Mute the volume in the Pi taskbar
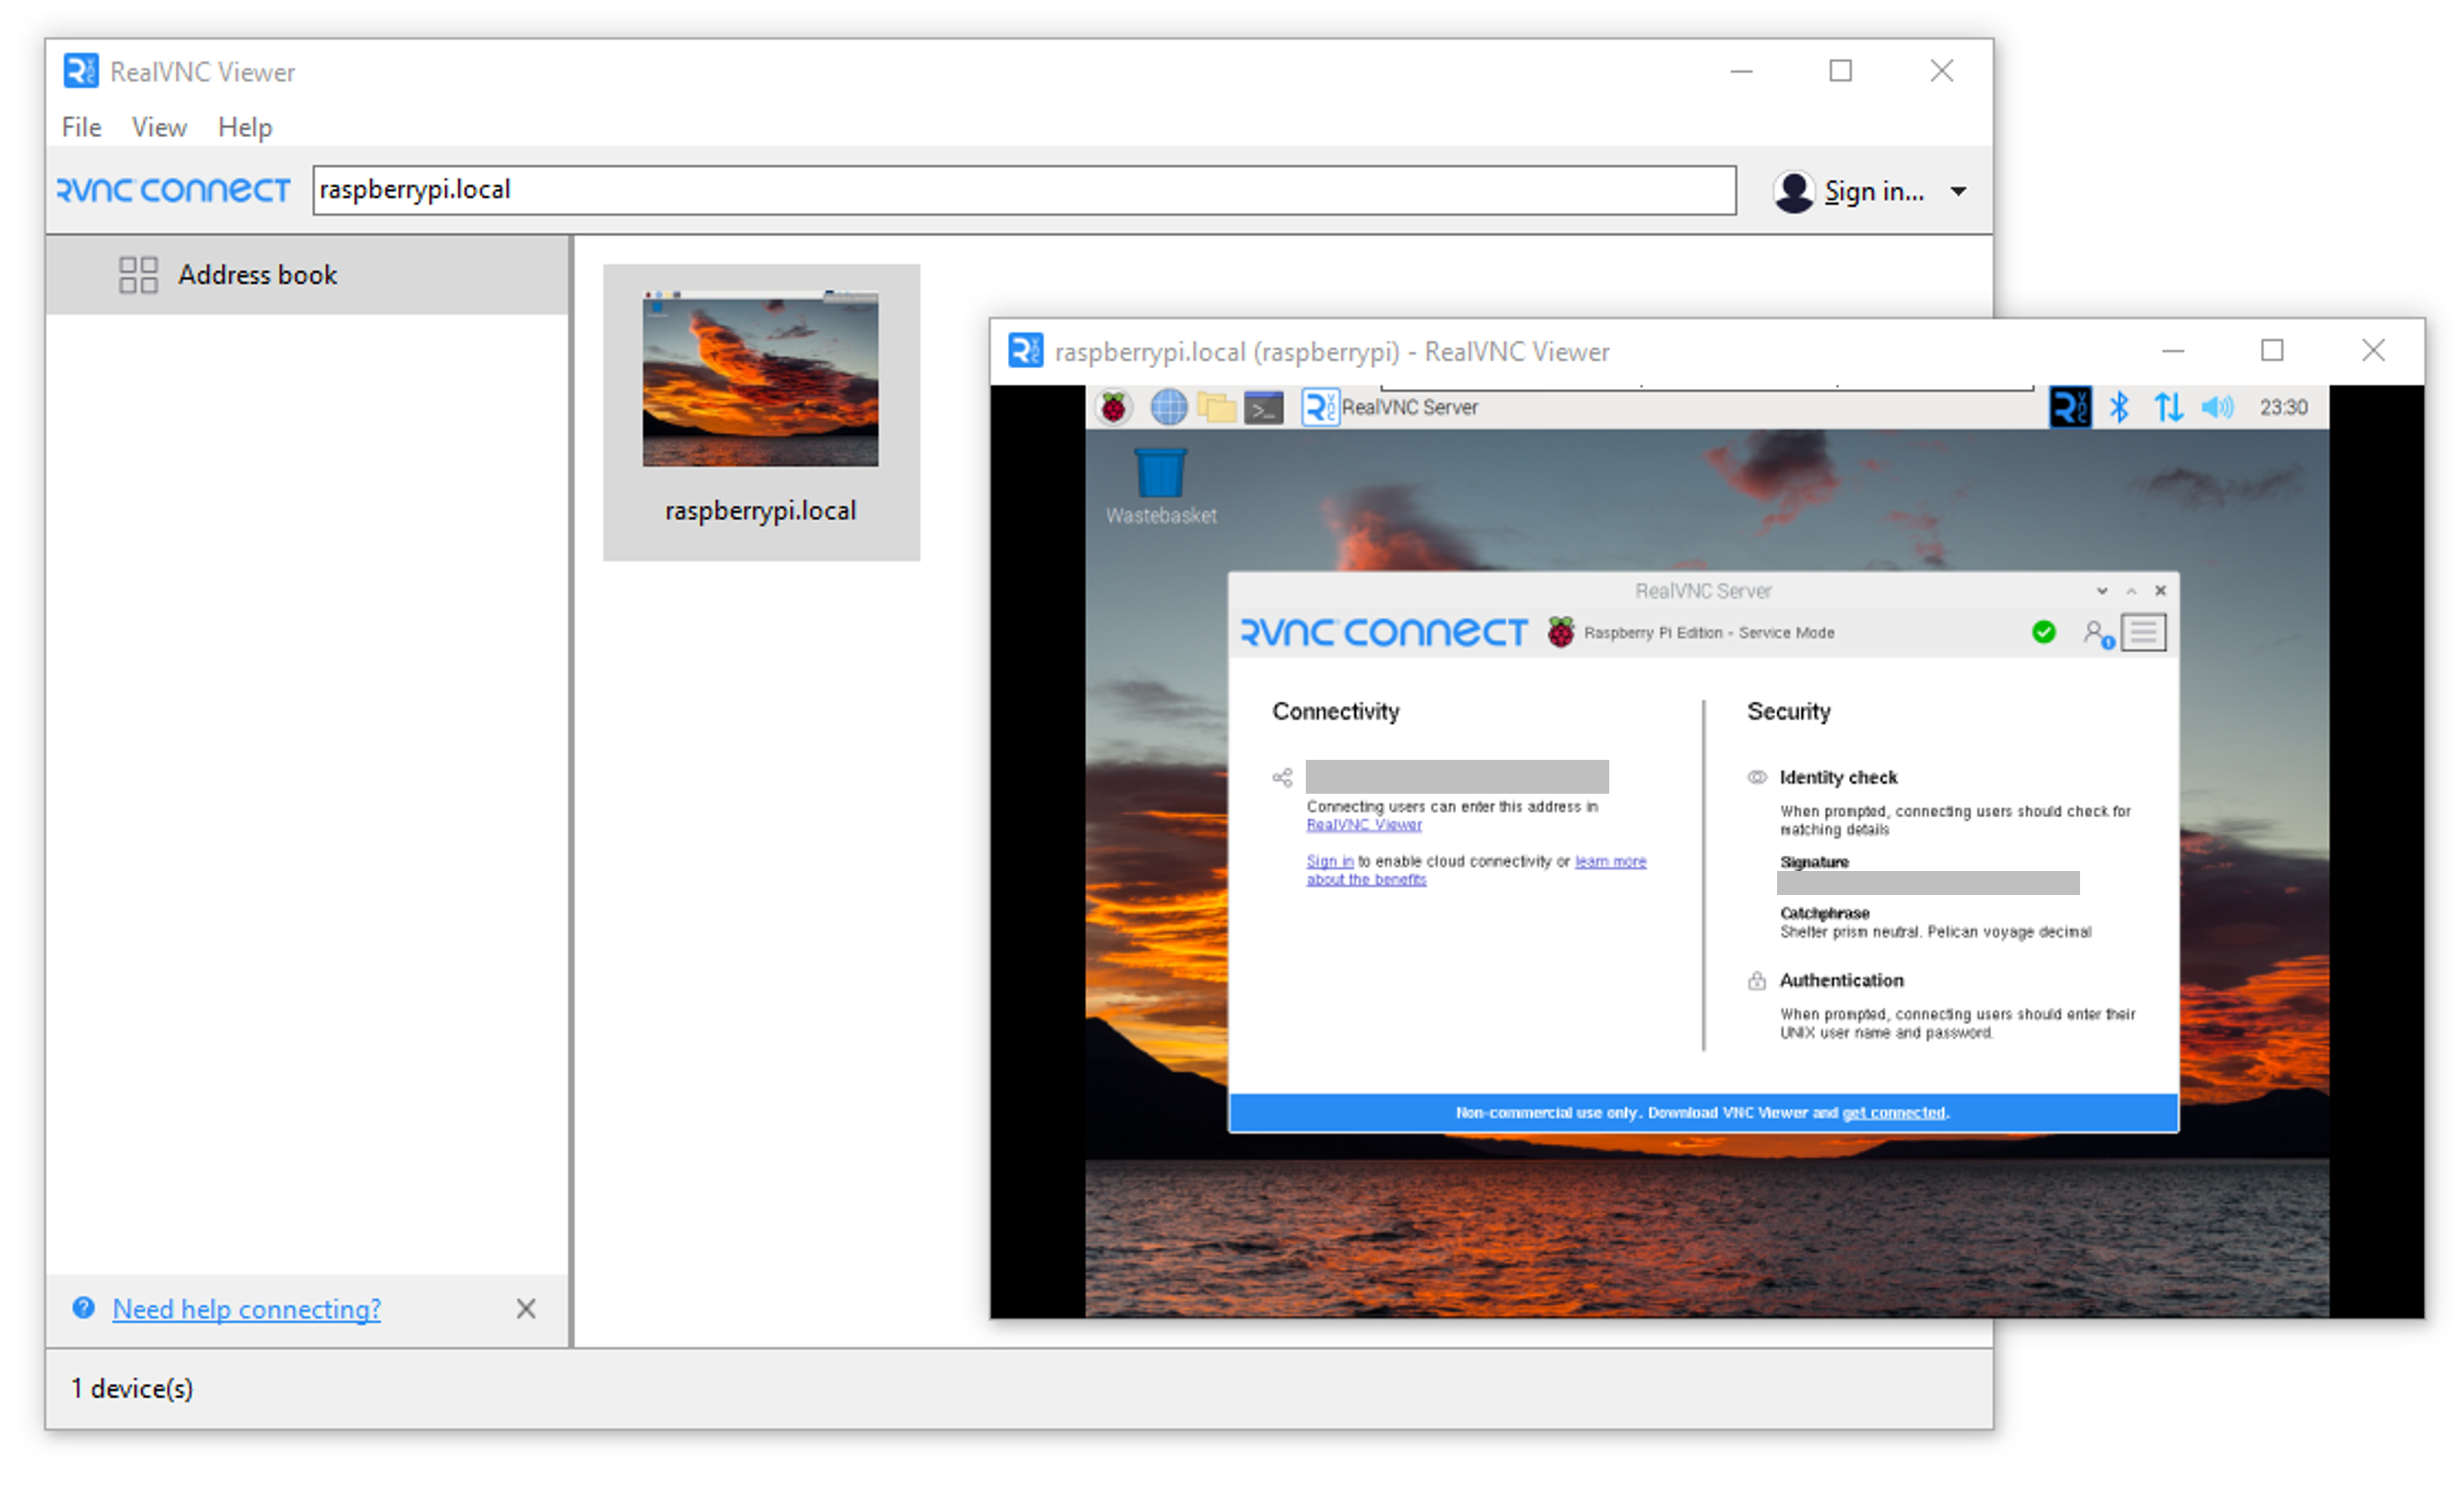2464x1488 pixels. pos(2218,406)
